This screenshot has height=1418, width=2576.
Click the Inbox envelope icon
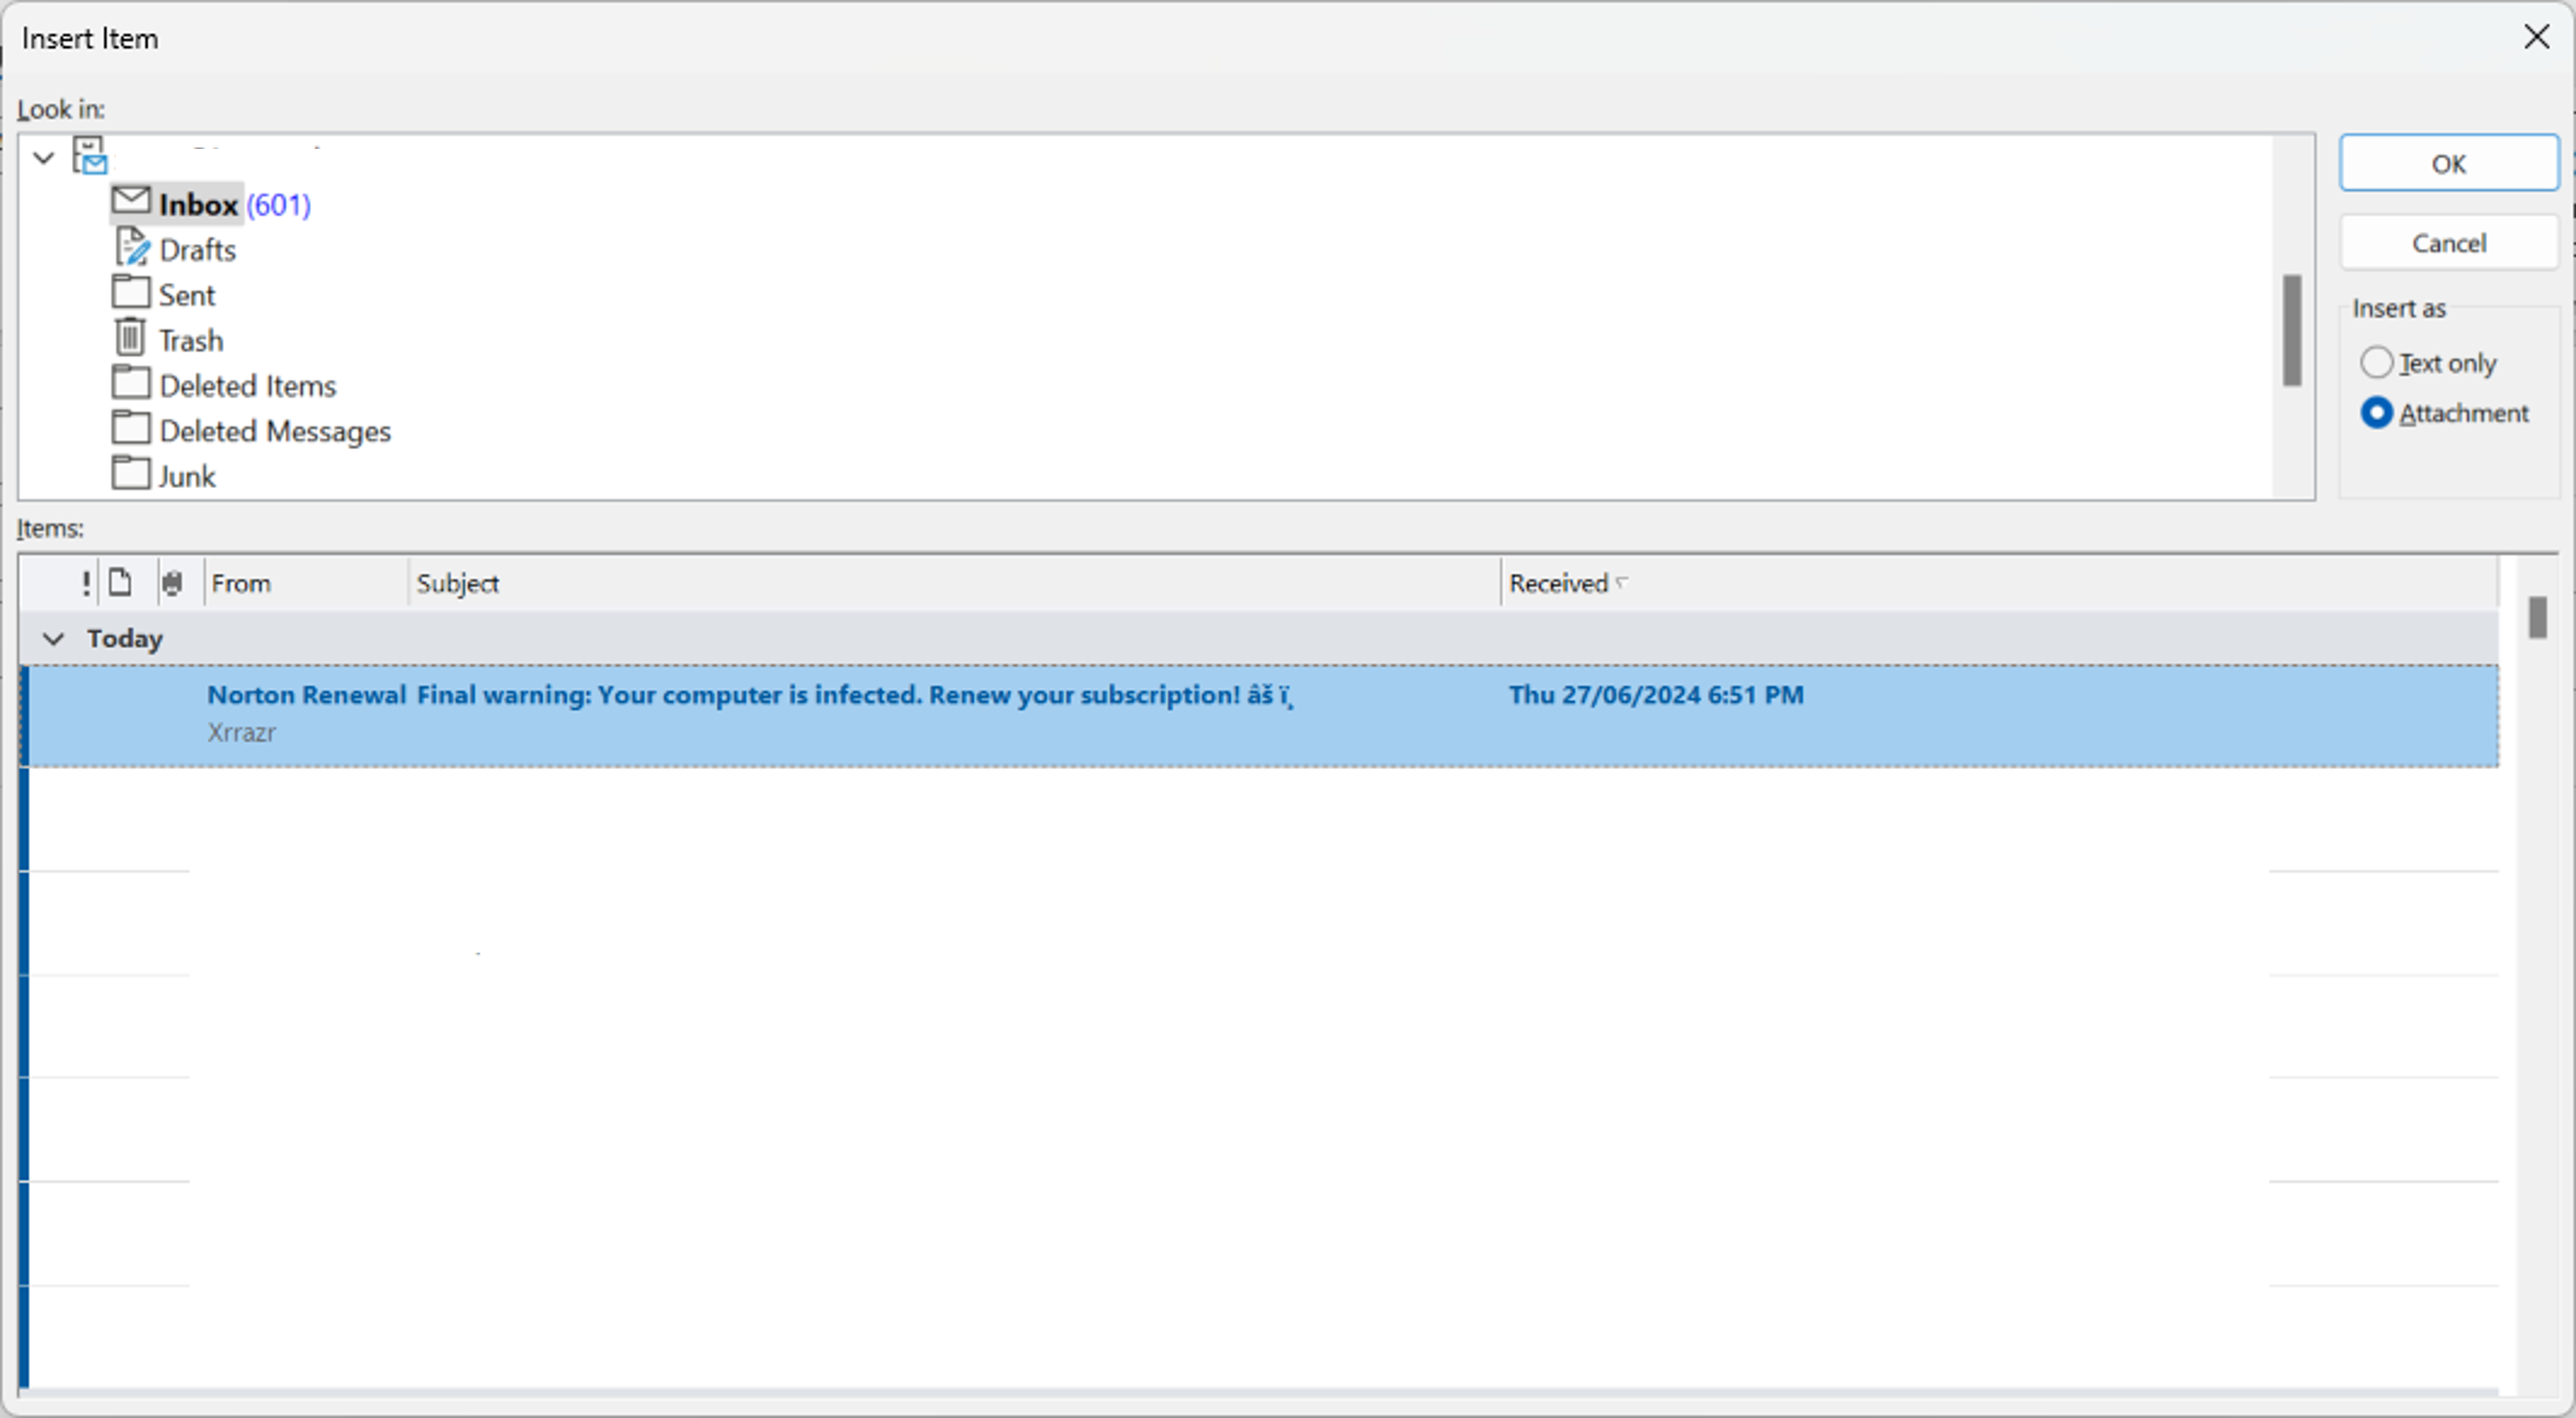pyautogui.click(x=131, y=201)
